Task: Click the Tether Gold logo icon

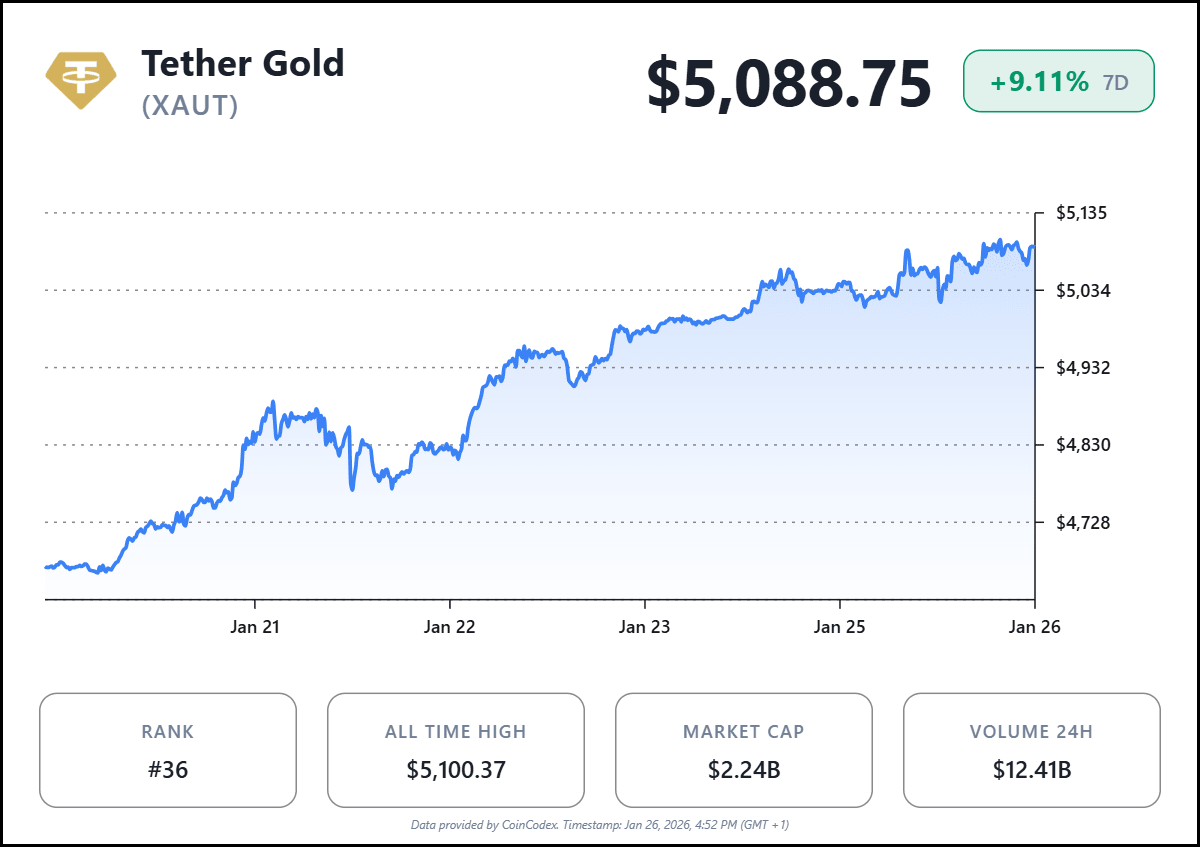Action: pyautogui.click(x=80, y=80)
